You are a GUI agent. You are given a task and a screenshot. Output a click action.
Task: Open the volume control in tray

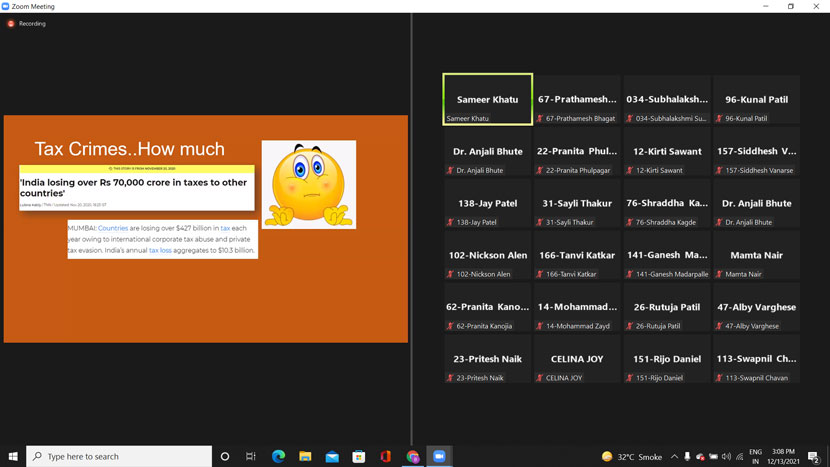pyautogui.click(x=726, y=456)
